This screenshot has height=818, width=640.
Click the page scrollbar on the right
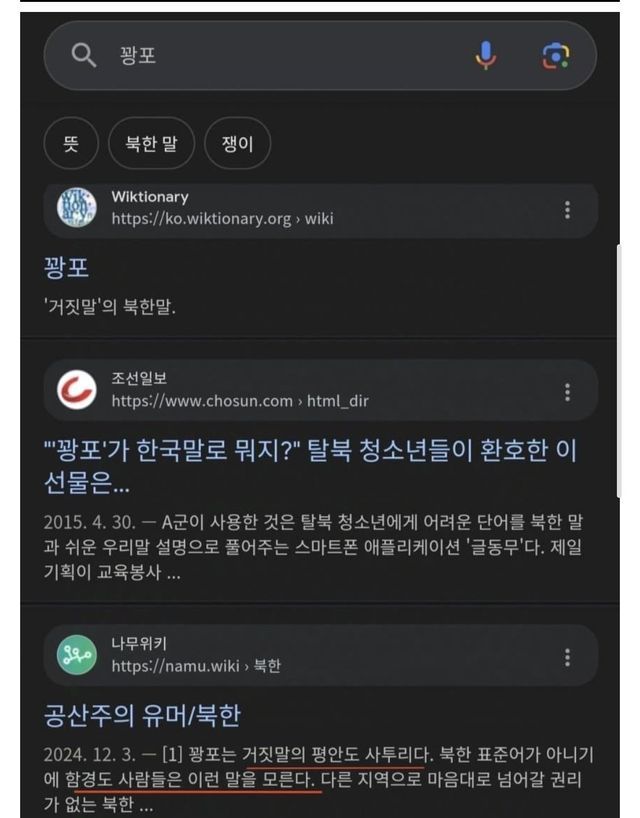pyautogui.click(x=619, y=370)
